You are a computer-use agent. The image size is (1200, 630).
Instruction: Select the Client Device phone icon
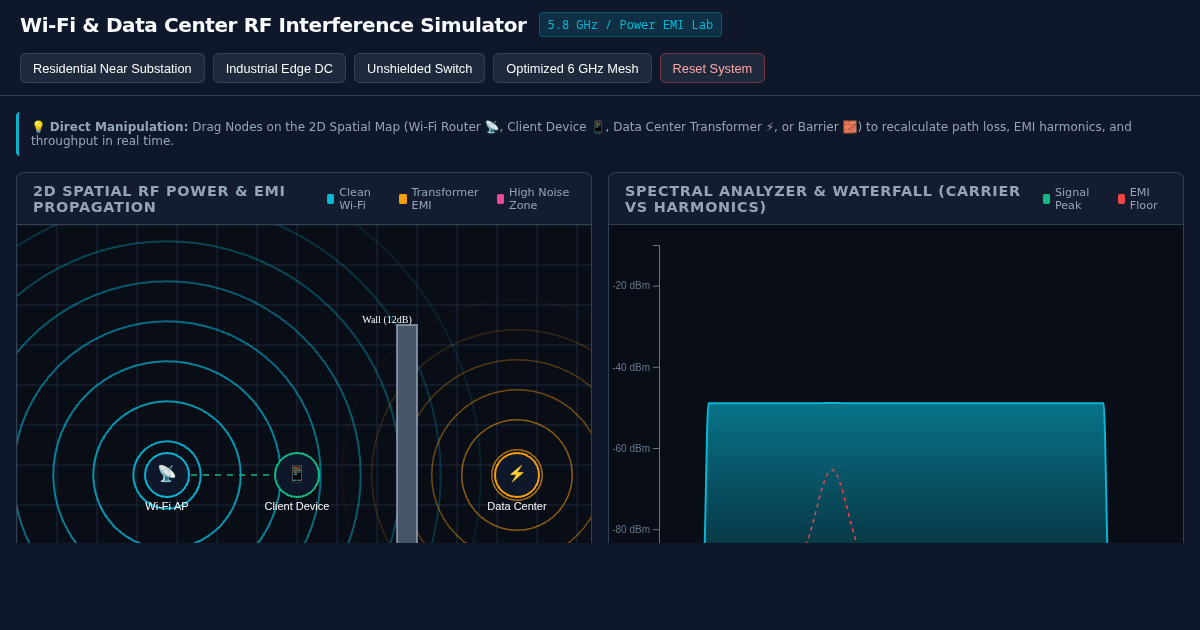[x=297, y=474]
